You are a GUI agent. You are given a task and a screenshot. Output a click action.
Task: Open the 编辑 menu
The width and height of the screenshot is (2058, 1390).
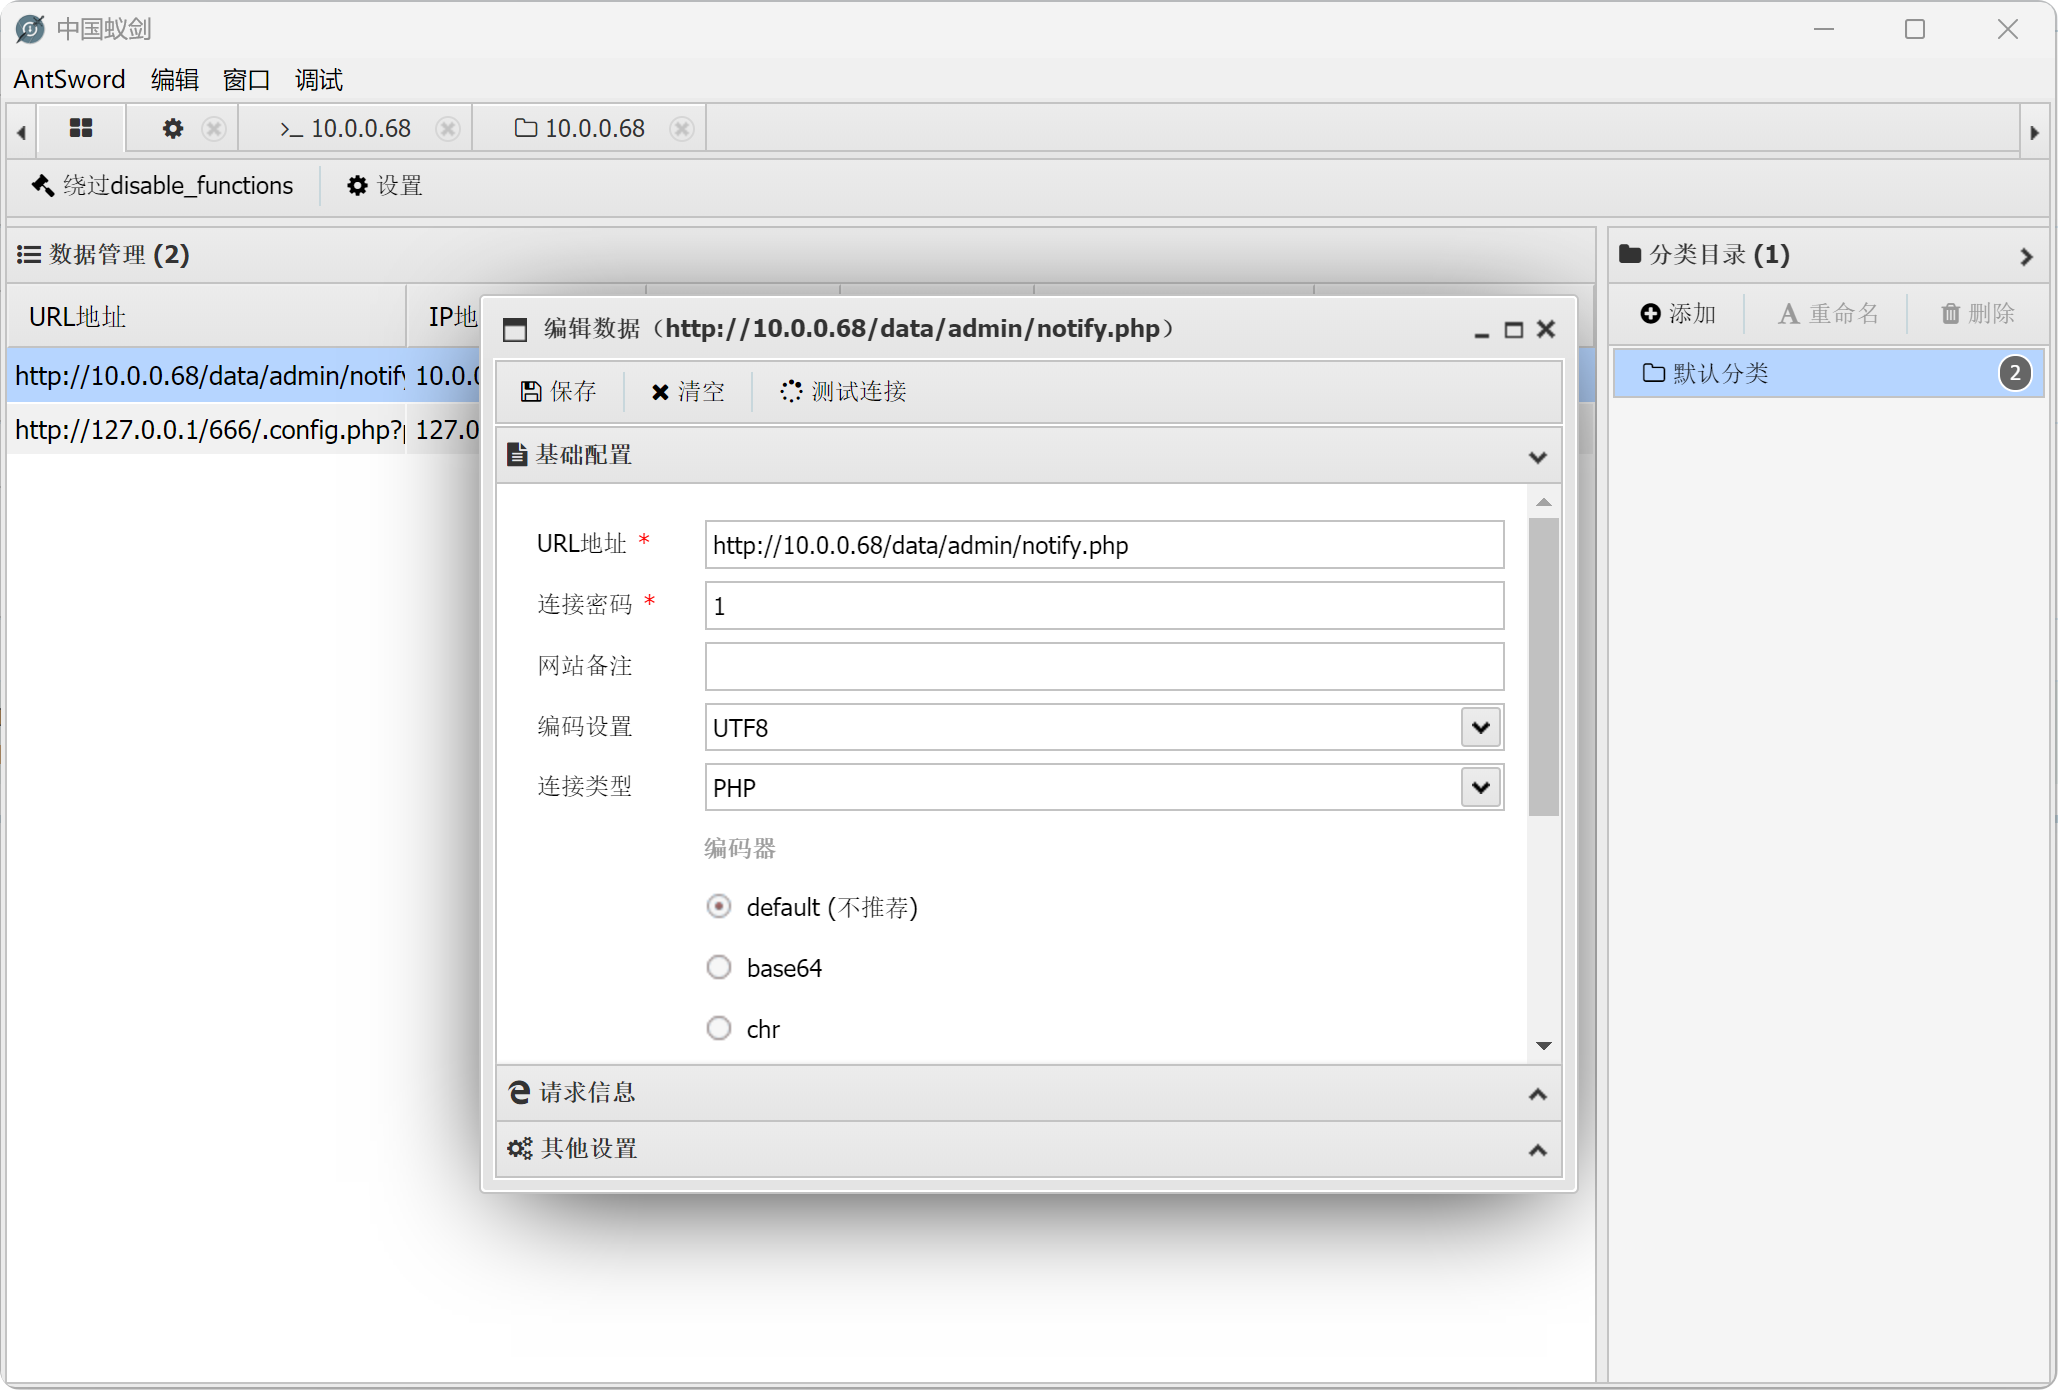coord(174,80)
